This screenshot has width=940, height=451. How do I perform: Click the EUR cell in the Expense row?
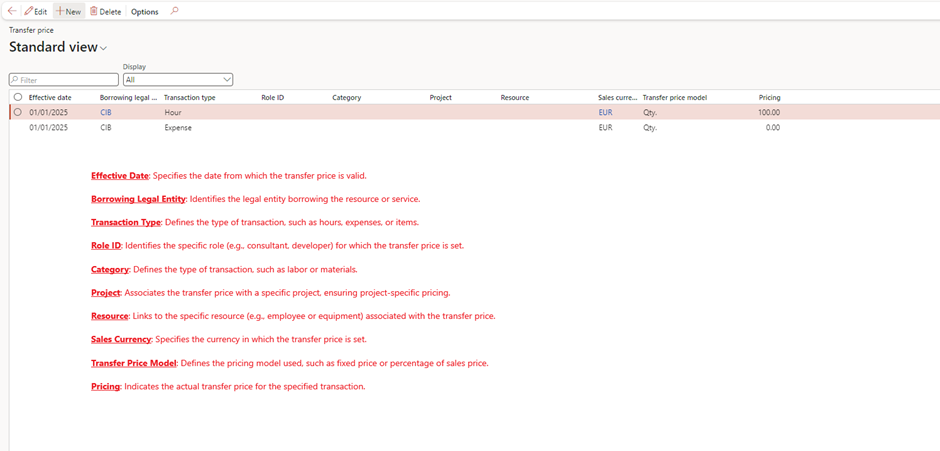click(605, 128)
